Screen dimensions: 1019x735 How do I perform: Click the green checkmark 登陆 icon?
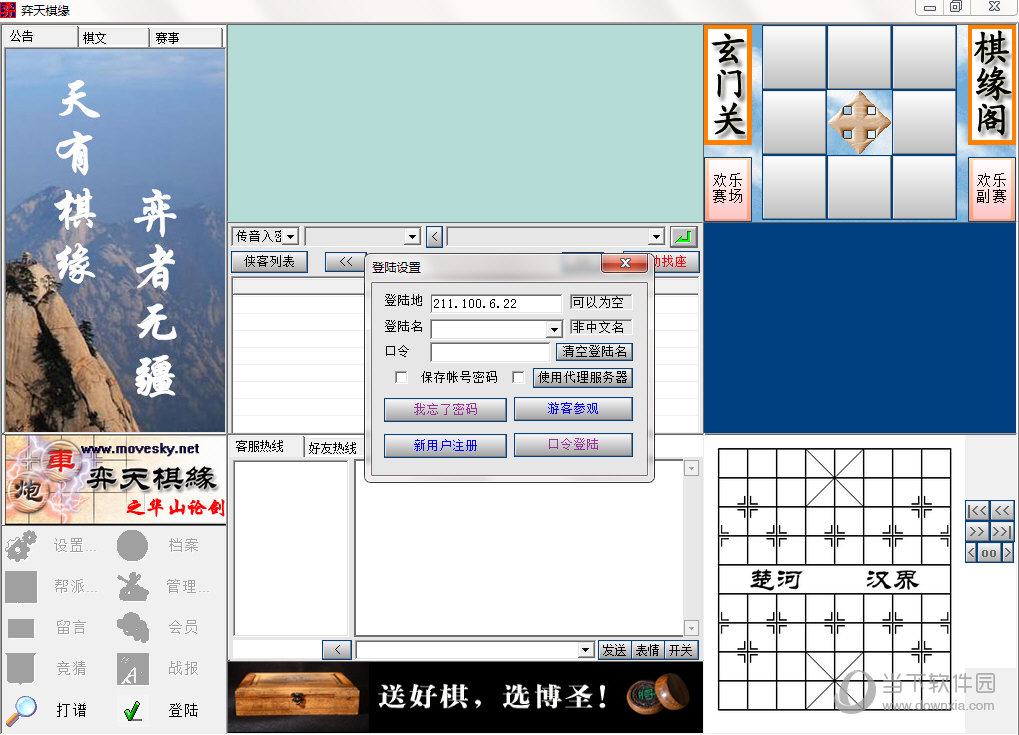pos(132,710)
